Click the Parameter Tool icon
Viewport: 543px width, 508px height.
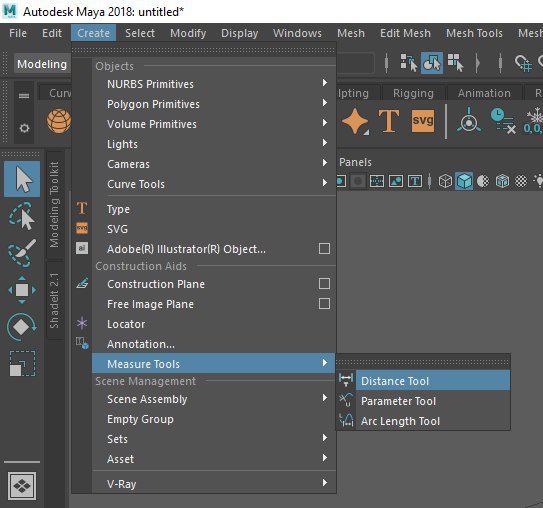(x=346, y=400)
